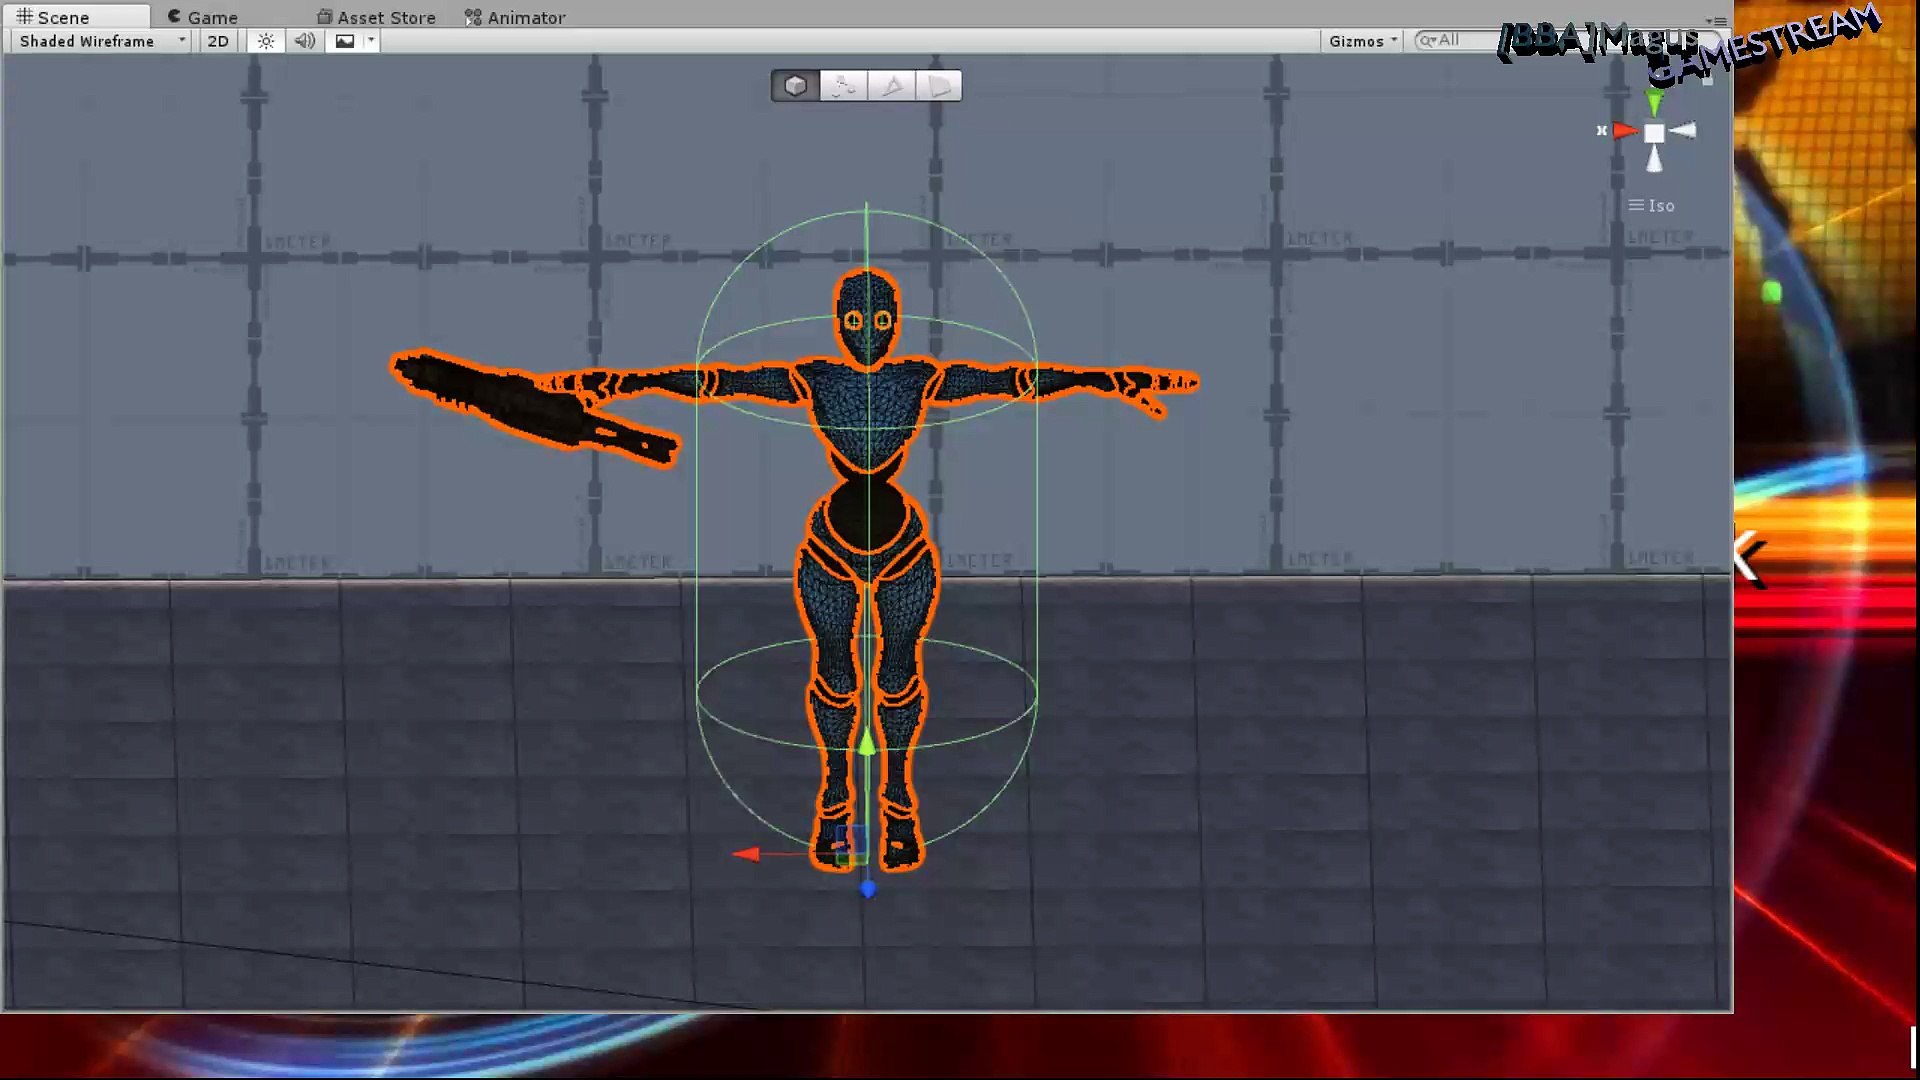Click center cube of orientation gizmo
Viewport: 1920px width, 1080px height.
(1654, 133)
